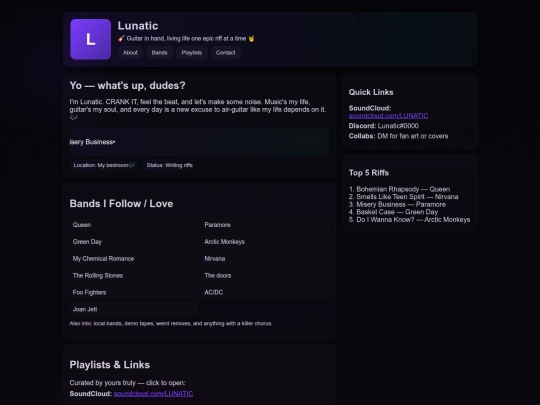Open SoundCloud link in Quick Links
The image size is (540, 405).
click(388, 116)
